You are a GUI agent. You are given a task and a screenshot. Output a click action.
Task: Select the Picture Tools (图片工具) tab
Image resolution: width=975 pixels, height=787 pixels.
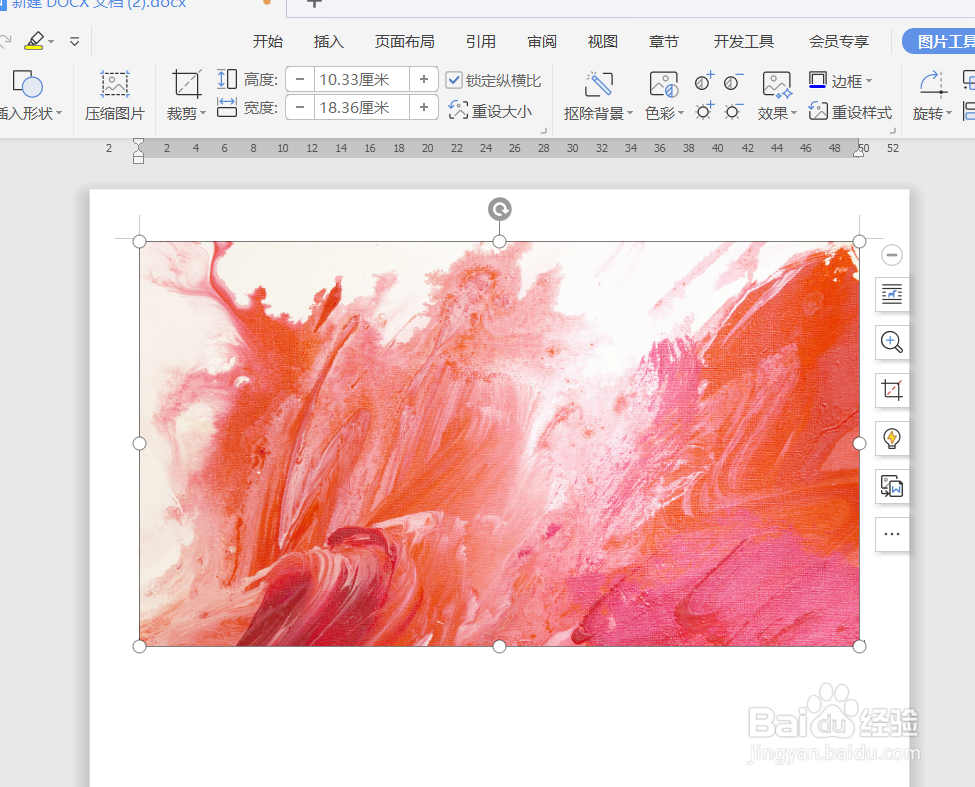(x=941, y=42)
